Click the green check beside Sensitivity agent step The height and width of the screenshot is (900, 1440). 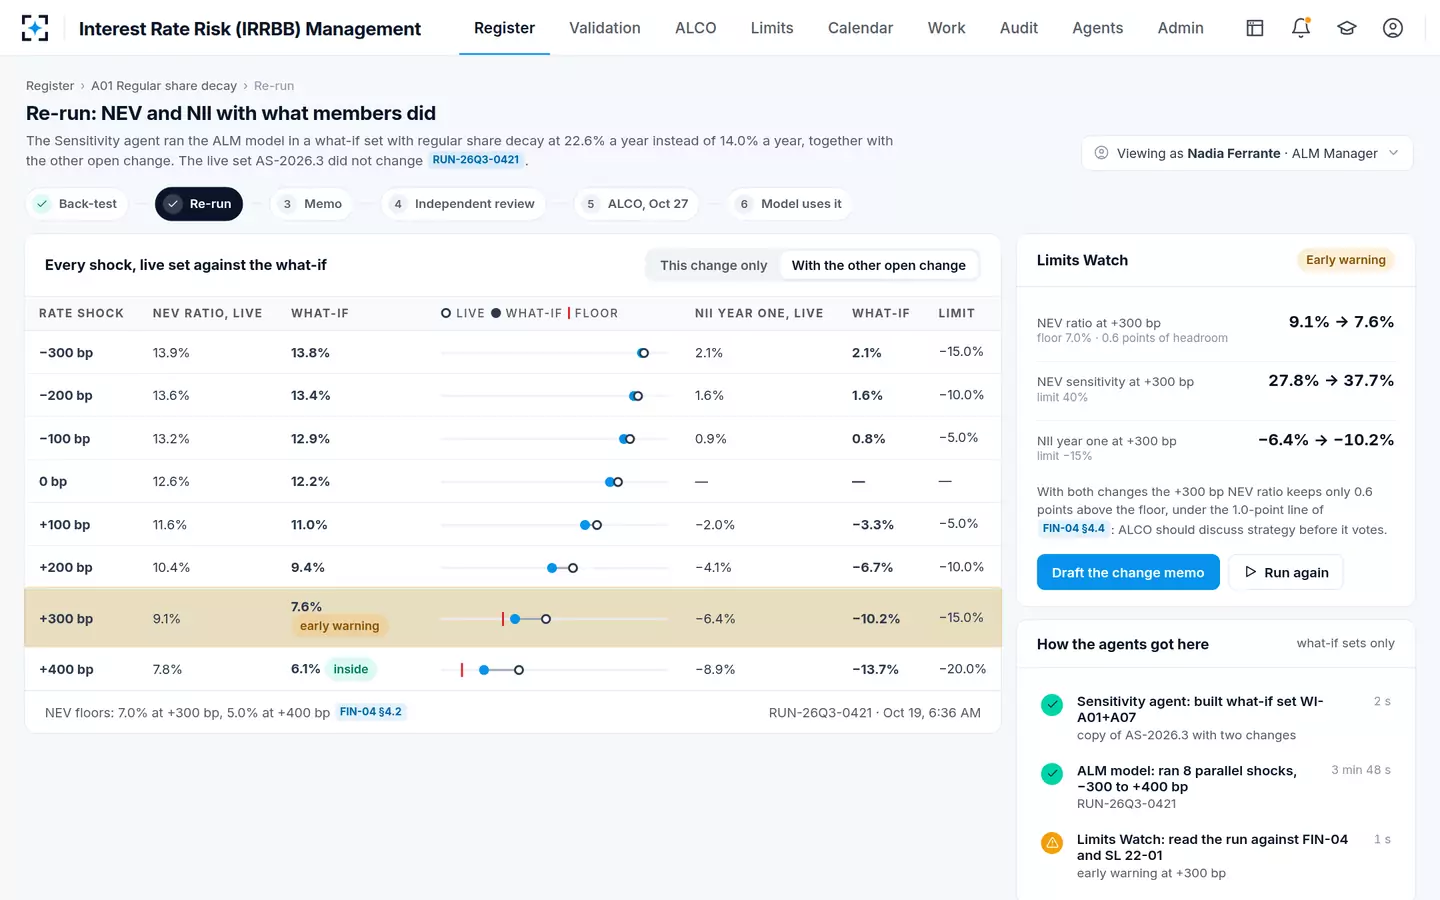1052,705
